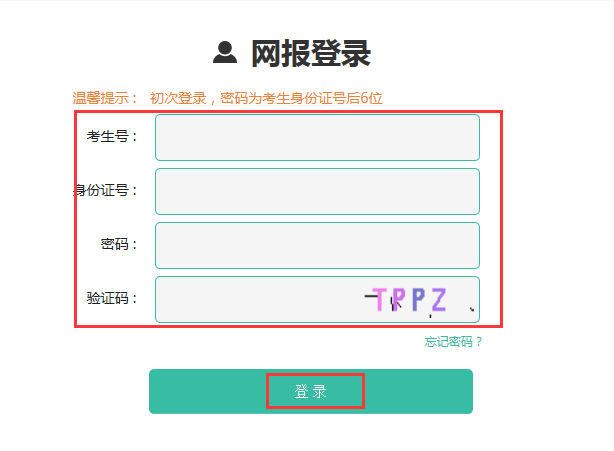
Task: Click the black dash left of captcha T
Action: coord(370,295)
